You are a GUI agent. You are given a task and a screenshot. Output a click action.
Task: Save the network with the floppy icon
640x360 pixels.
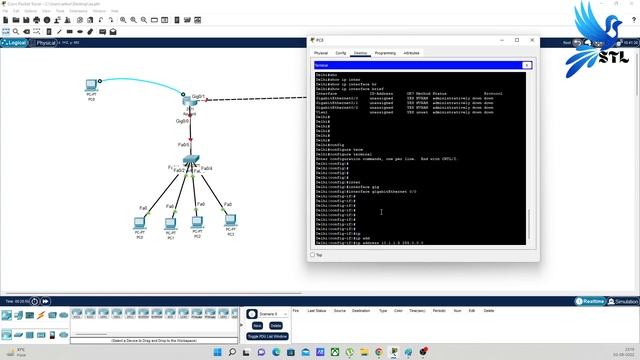pos(26,20)
